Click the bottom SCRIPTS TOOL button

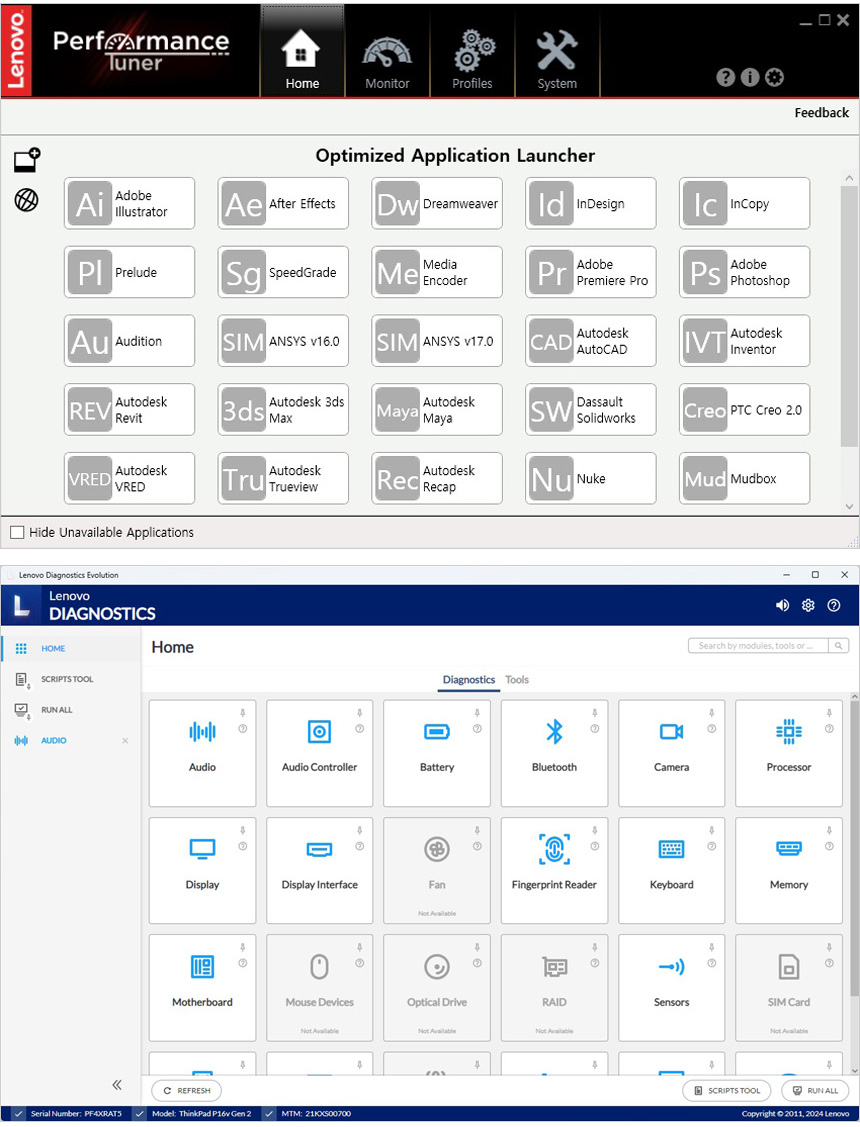[726, 1090]
